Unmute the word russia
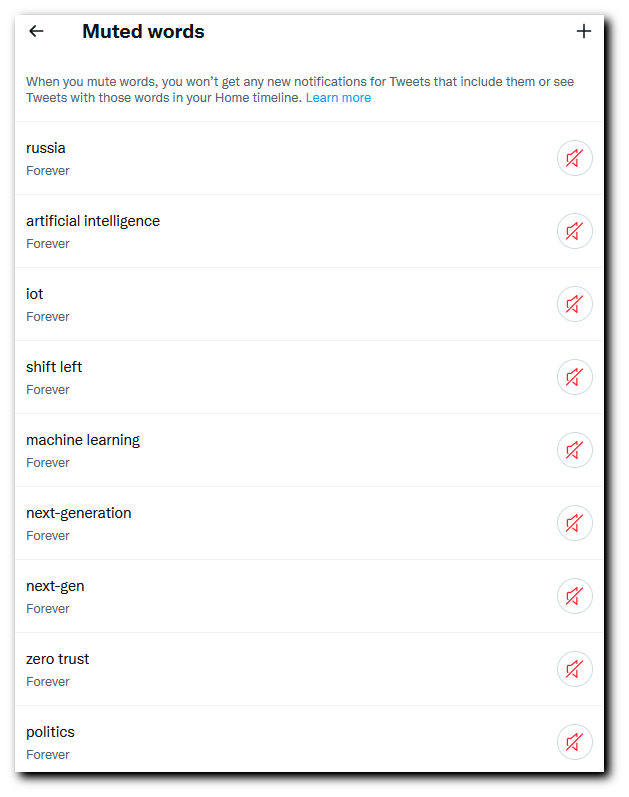Viewport: 629px width, 797px height. pyautogui.click(x=574, y=158)
